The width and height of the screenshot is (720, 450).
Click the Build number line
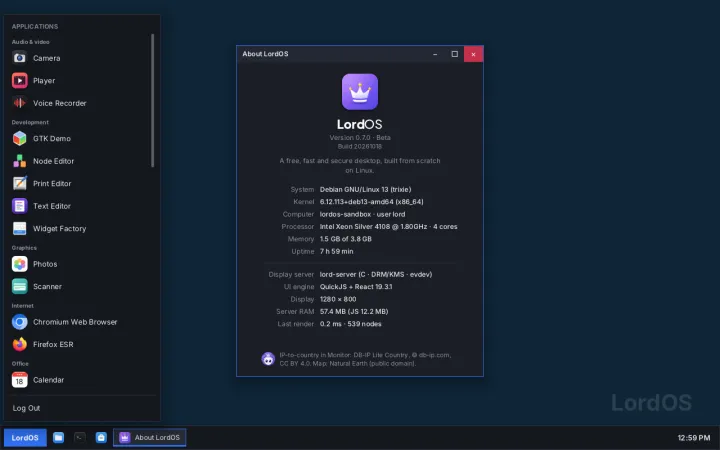point(360,146)
